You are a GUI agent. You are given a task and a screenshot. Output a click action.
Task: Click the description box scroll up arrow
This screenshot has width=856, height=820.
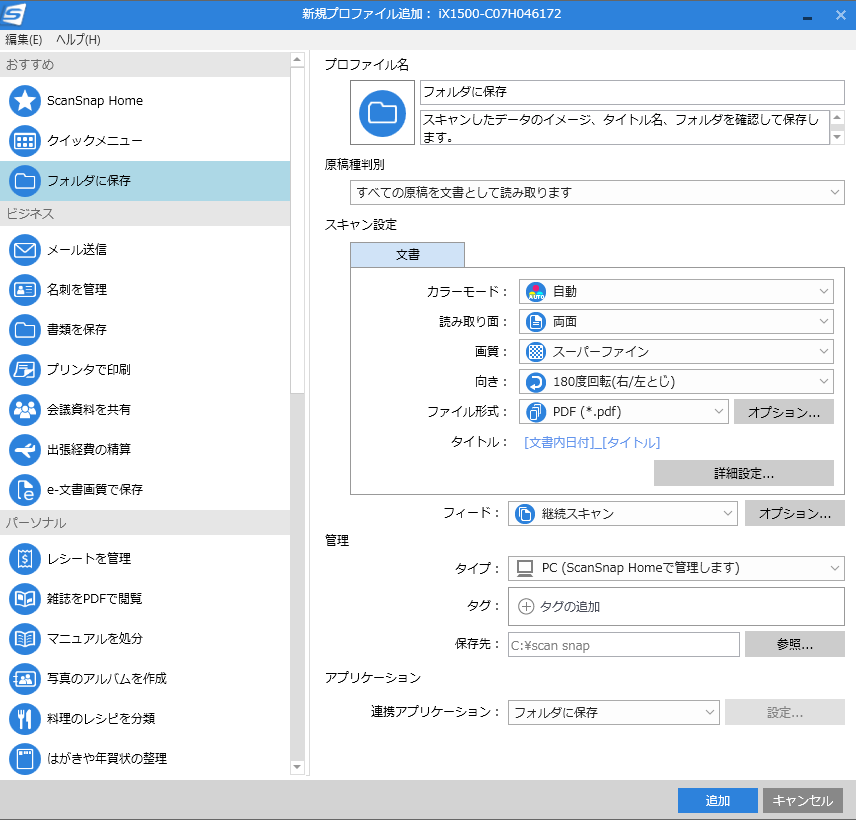click(837, 117)
